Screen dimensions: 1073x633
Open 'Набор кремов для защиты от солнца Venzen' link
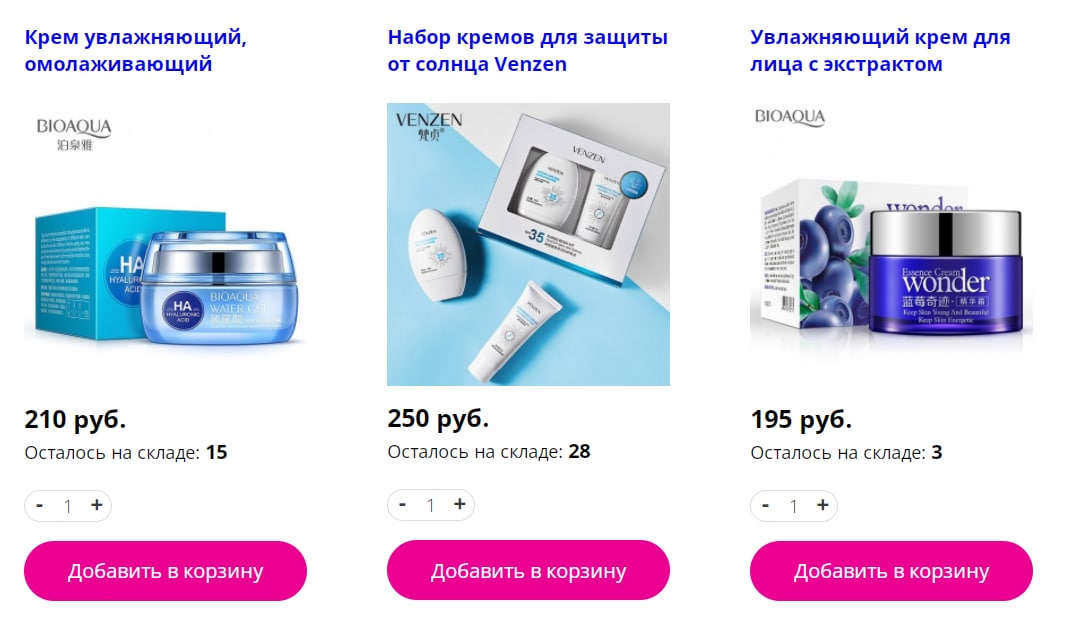pyautogui.click(x=528, y=51)
